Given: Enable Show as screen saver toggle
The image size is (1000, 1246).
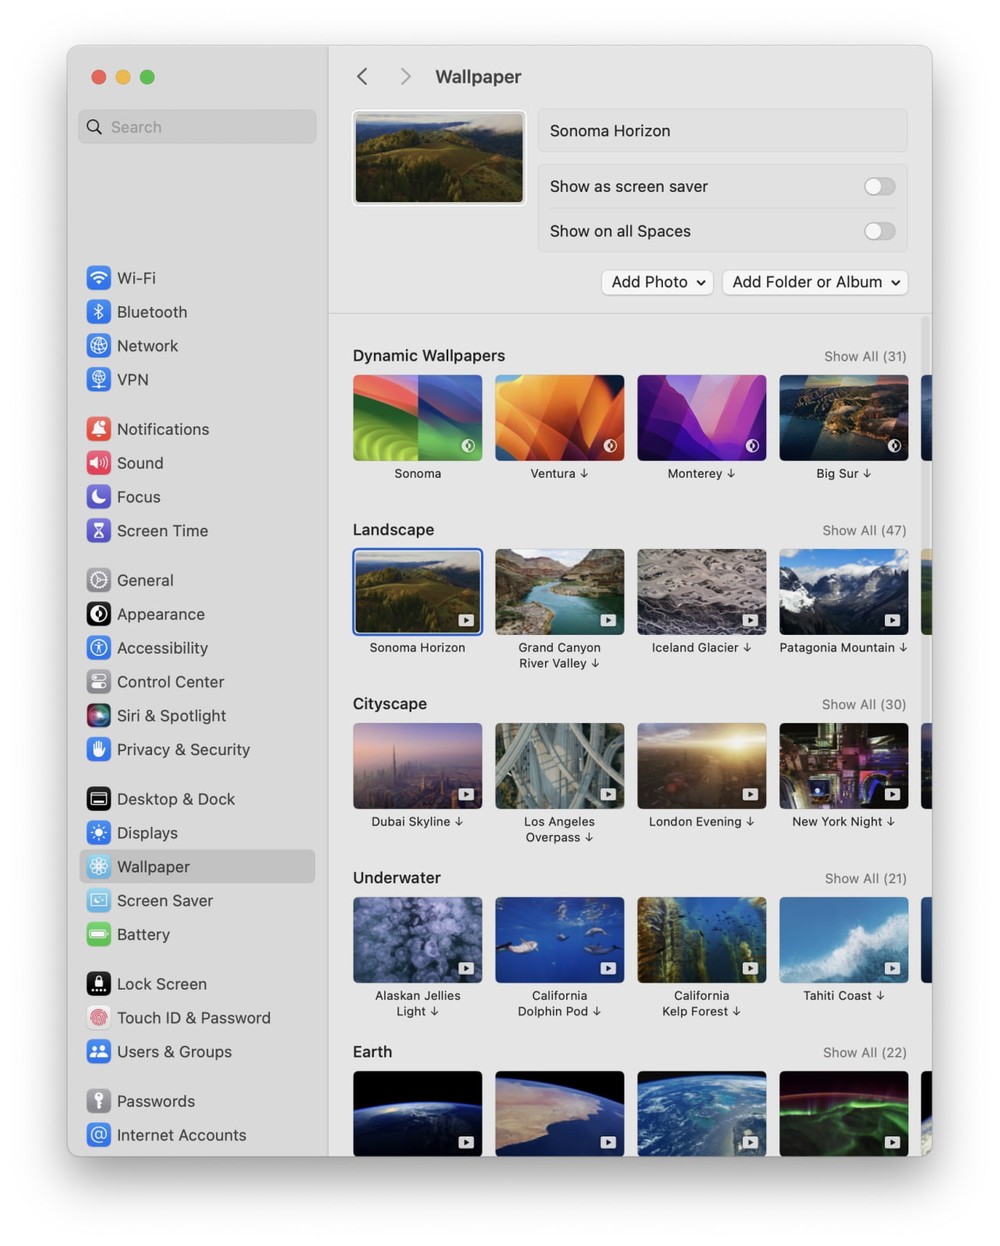Looking at the screenshot, I should [x=879, y=187].
